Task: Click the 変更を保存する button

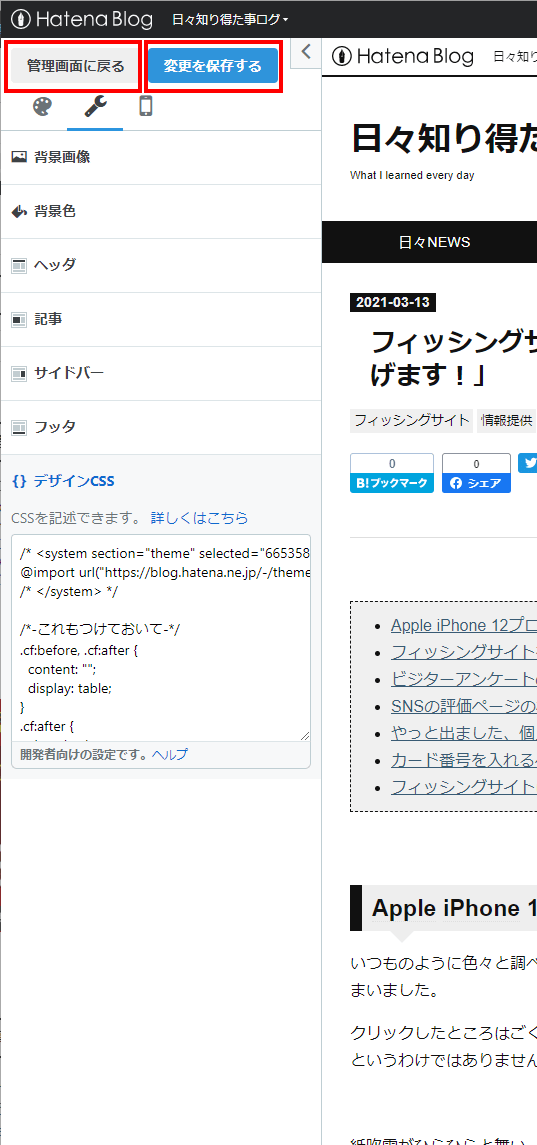Action: coord(213,66)
